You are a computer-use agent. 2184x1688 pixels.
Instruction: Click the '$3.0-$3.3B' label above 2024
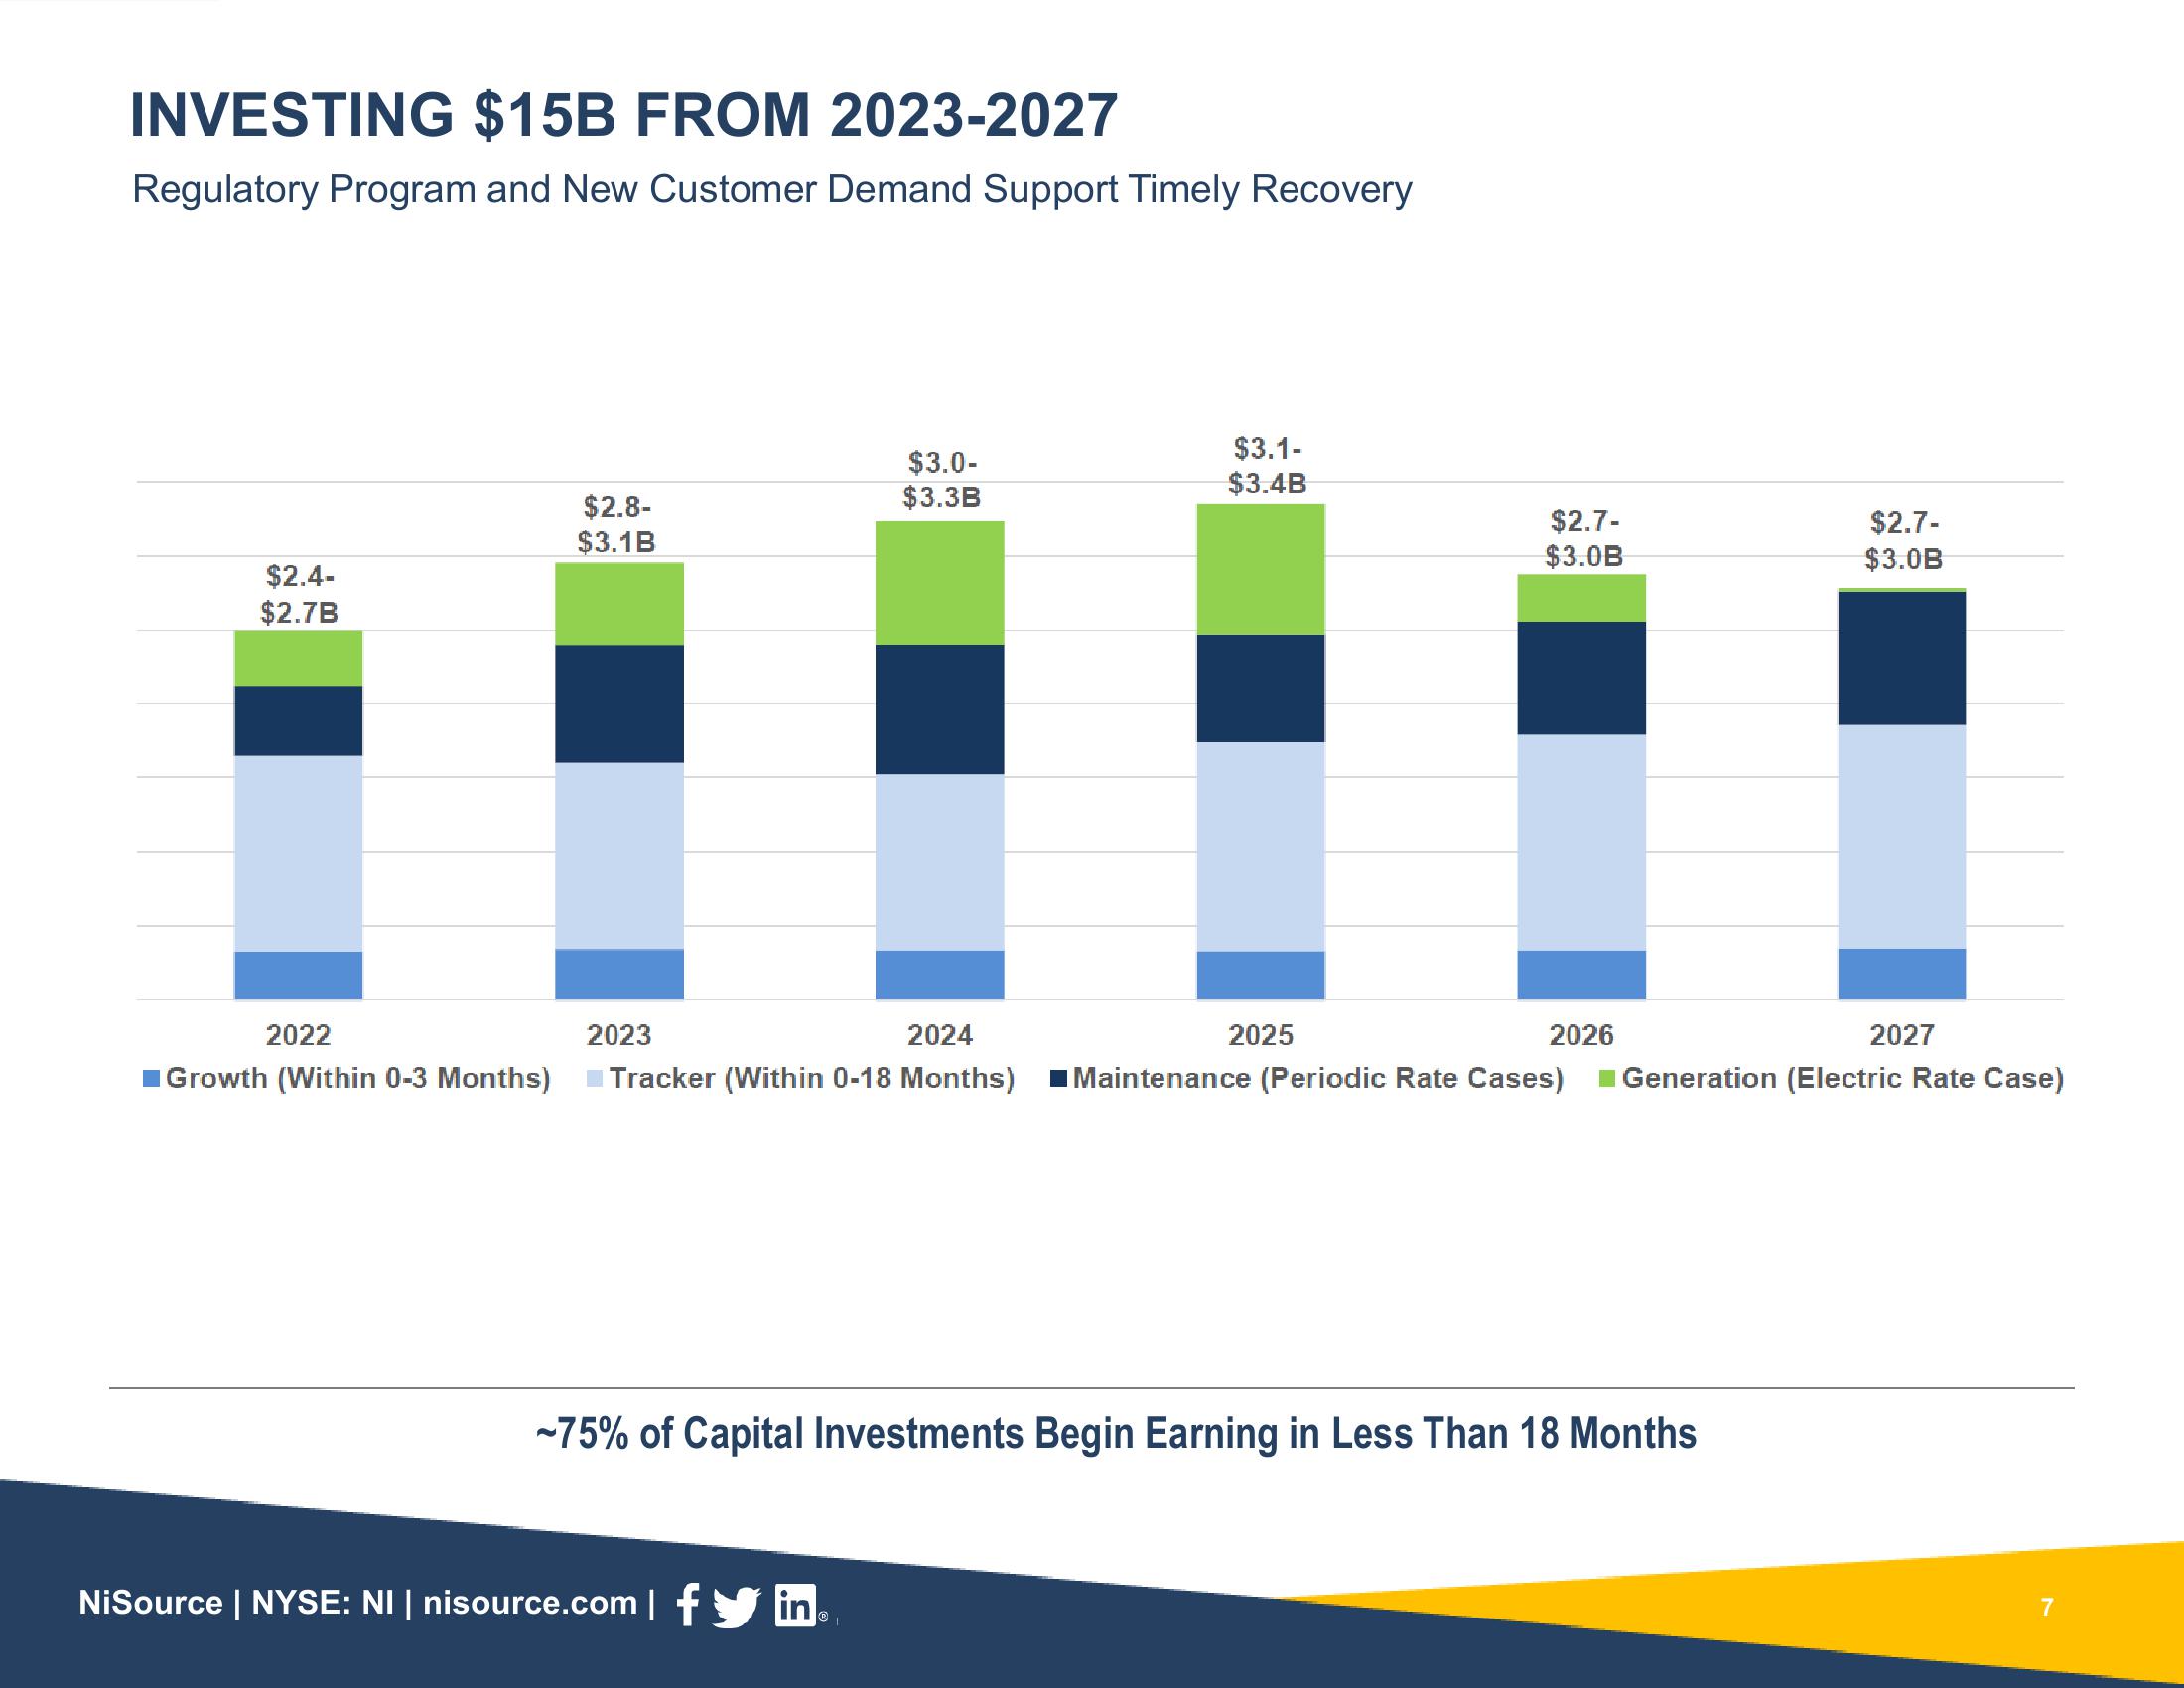(941, 480)
